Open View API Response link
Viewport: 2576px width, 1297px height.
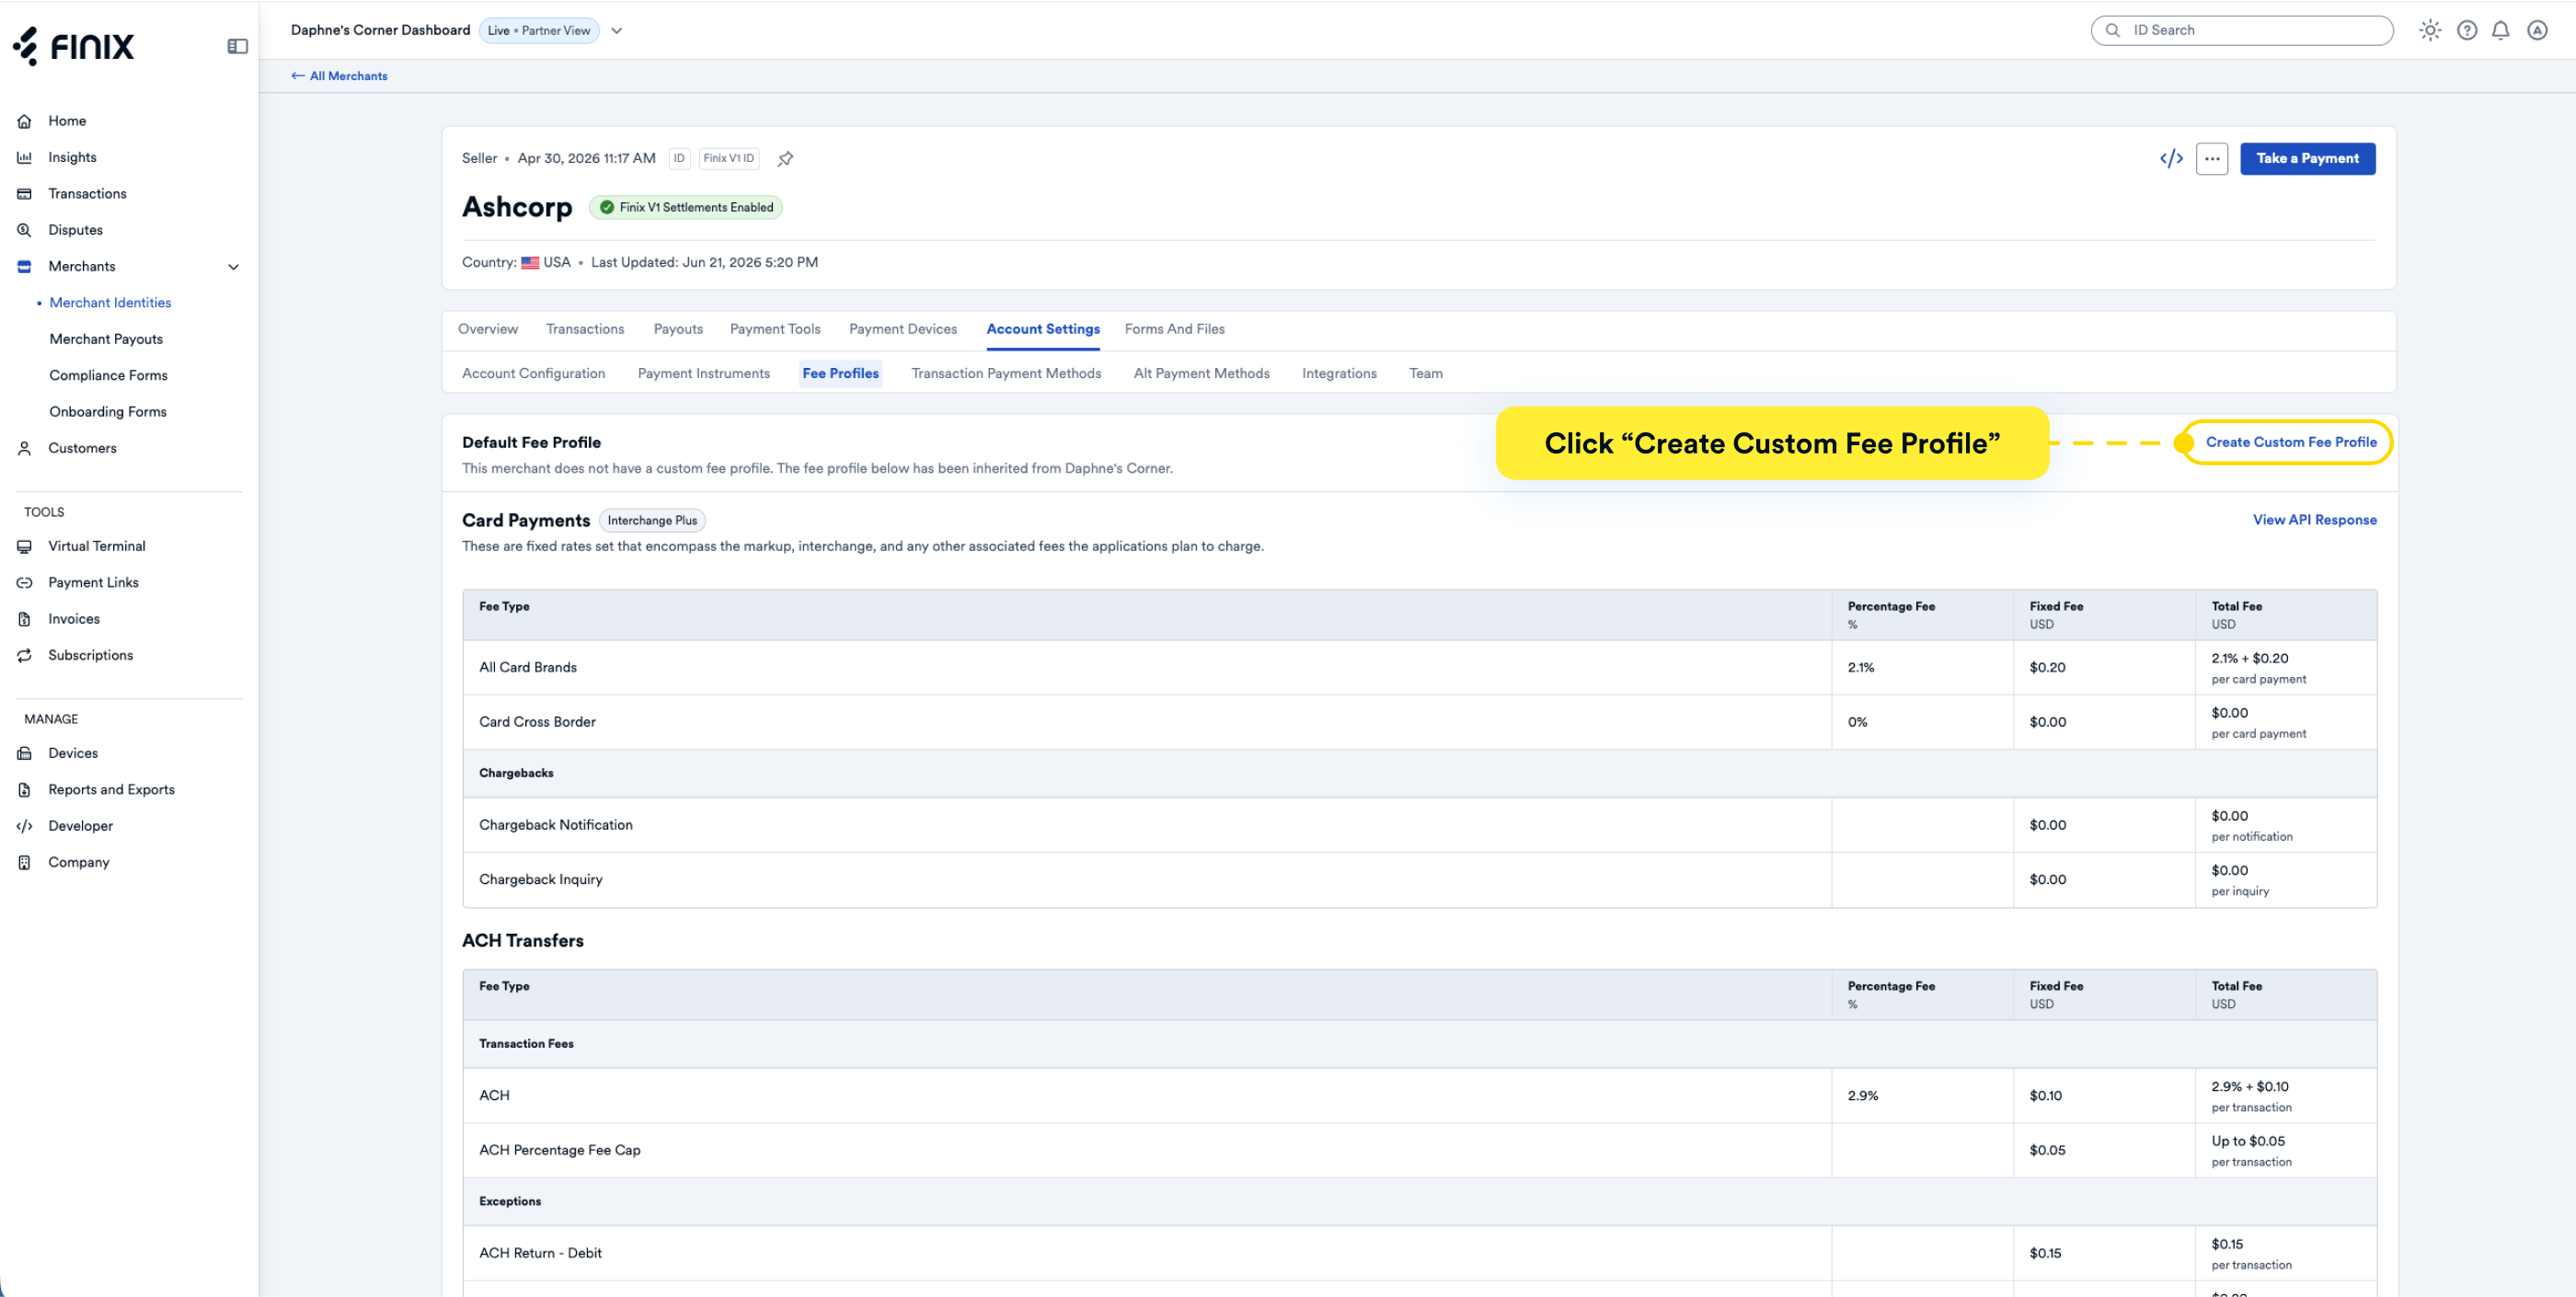pyautogui.click(x=2314, y=520)
